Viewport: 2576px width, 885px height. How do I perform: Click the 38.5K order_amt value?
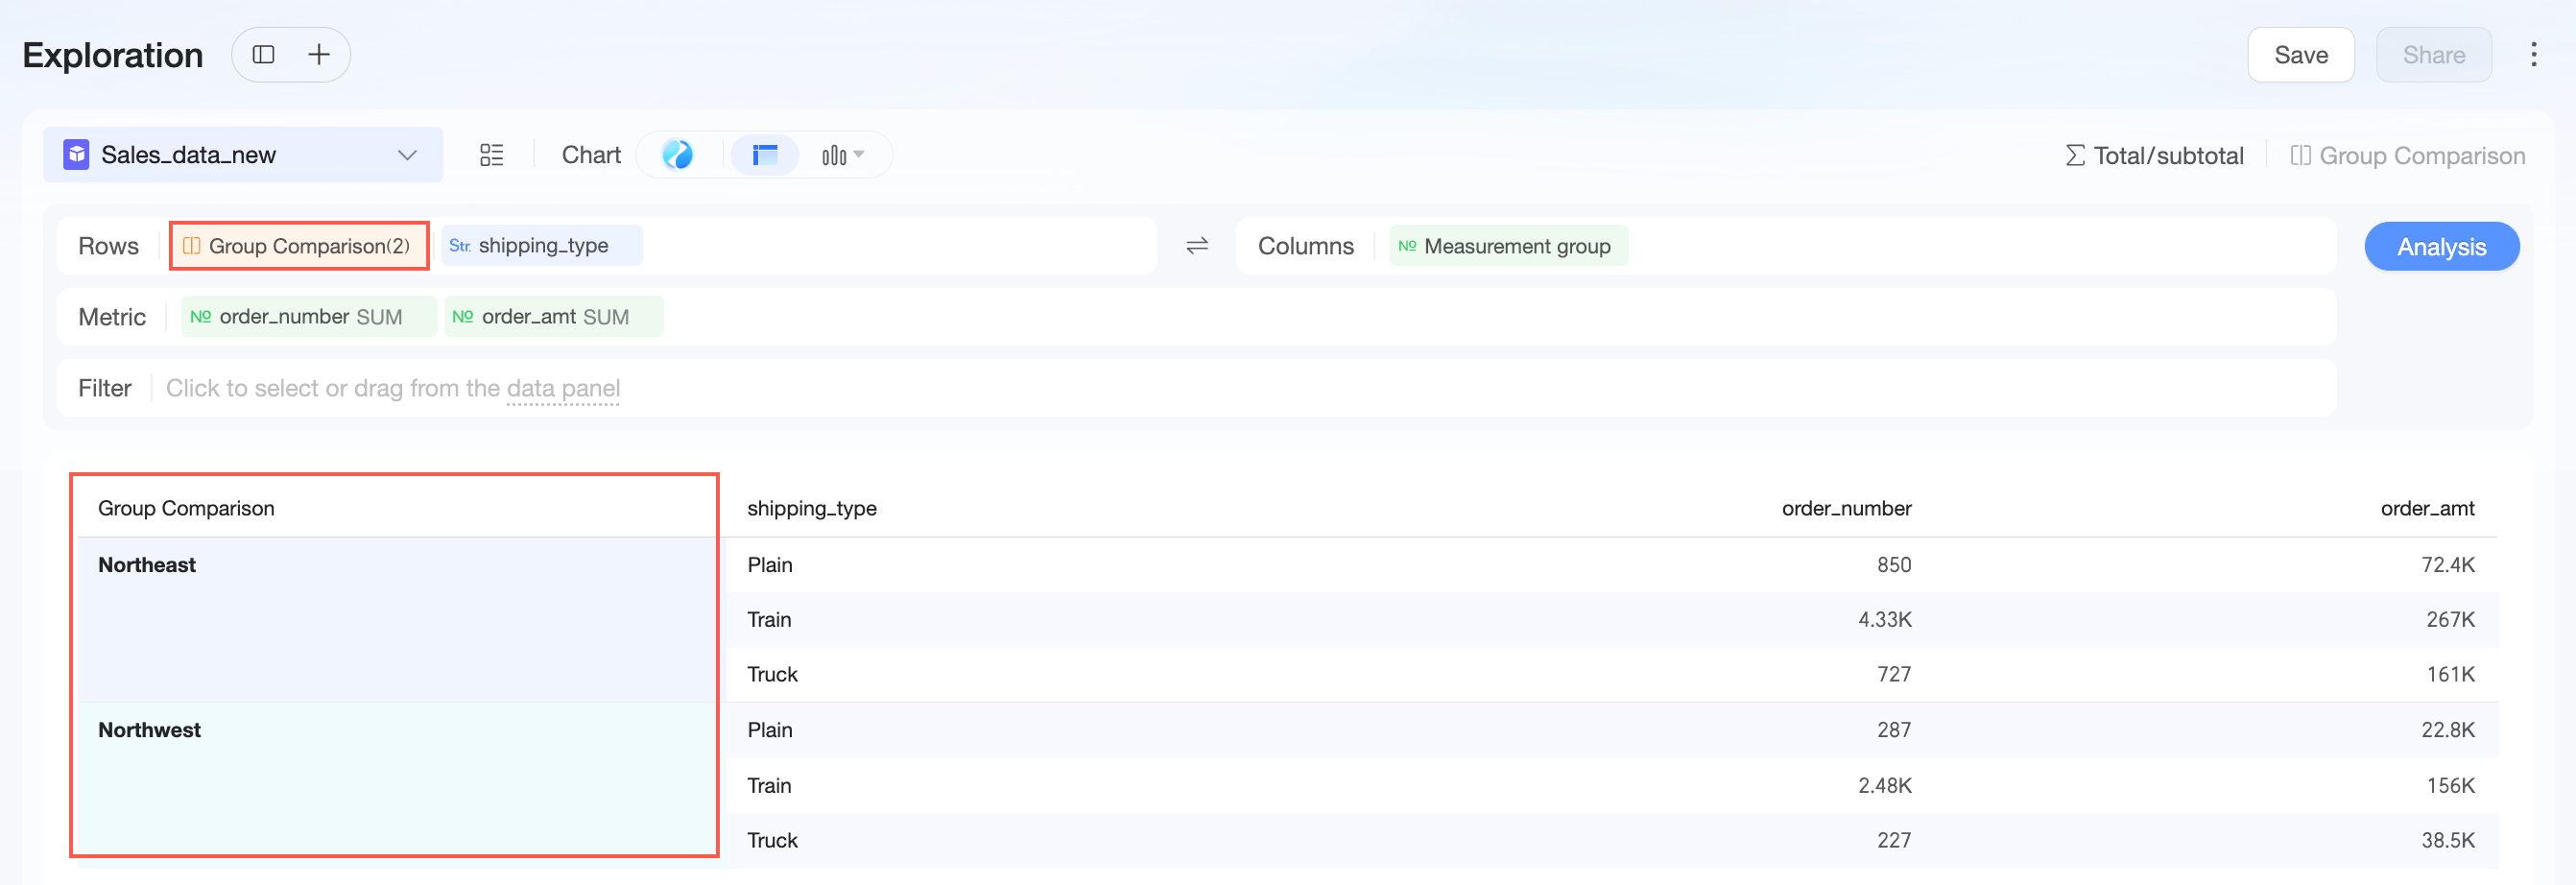pyautogui.click(x=2447, y=841)
